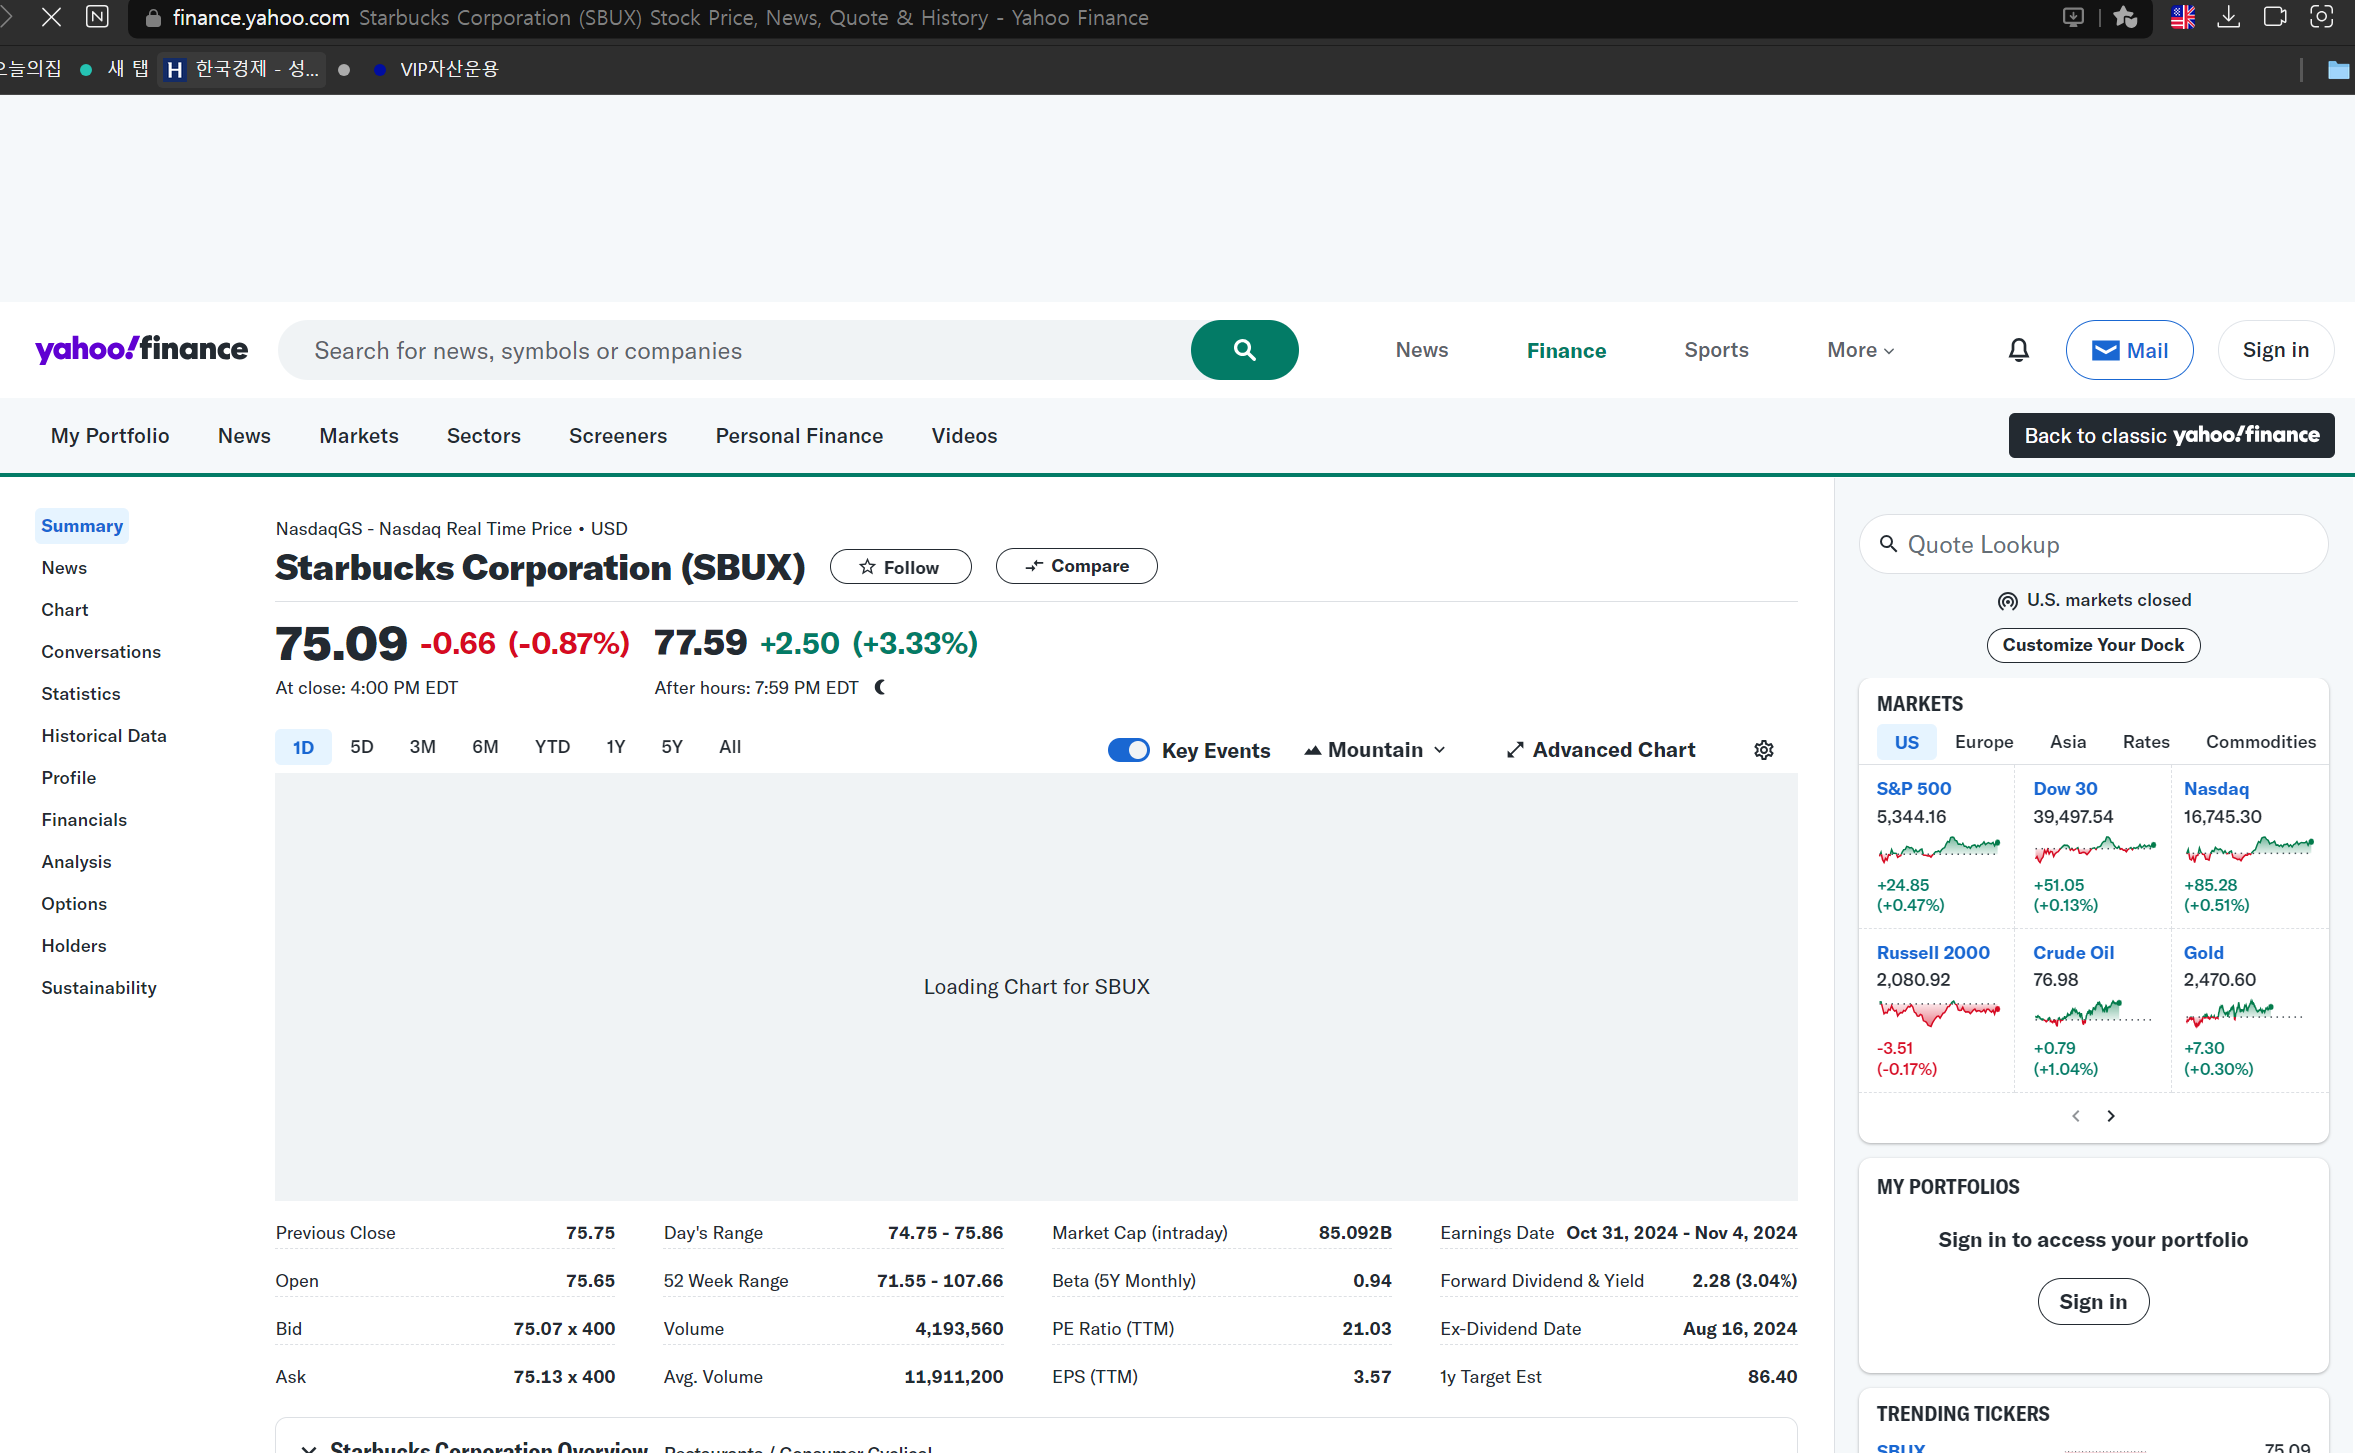The height and width of the screenshot is (1453, 2355).
Task: Open the Advanced Chart link
Action: 1601,750
